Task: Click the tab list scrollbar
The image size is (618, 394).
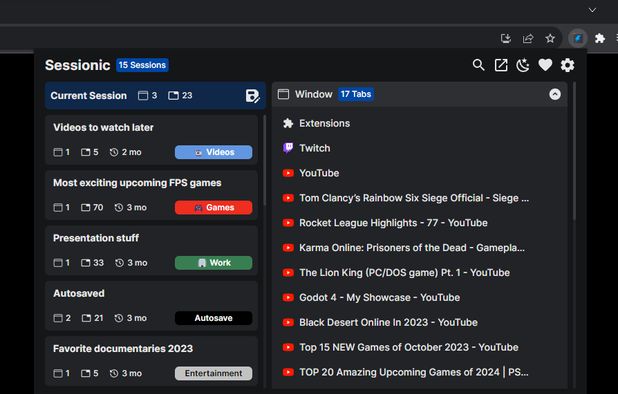Action: click(x=574, y=151)
